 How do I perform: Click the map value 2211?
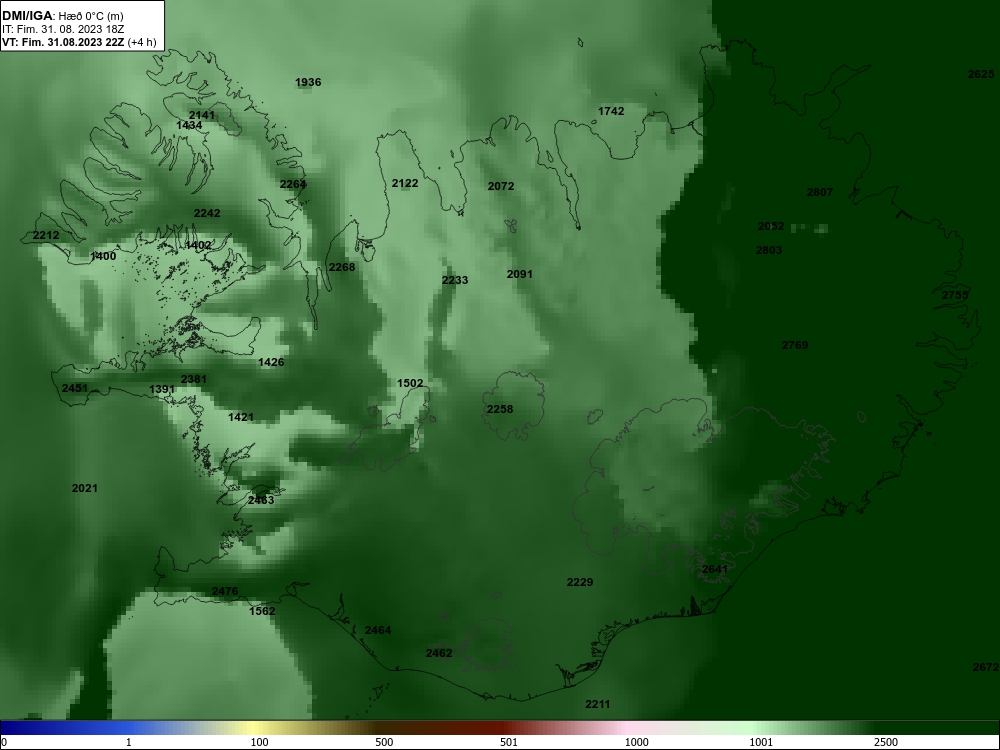(598, 704)
